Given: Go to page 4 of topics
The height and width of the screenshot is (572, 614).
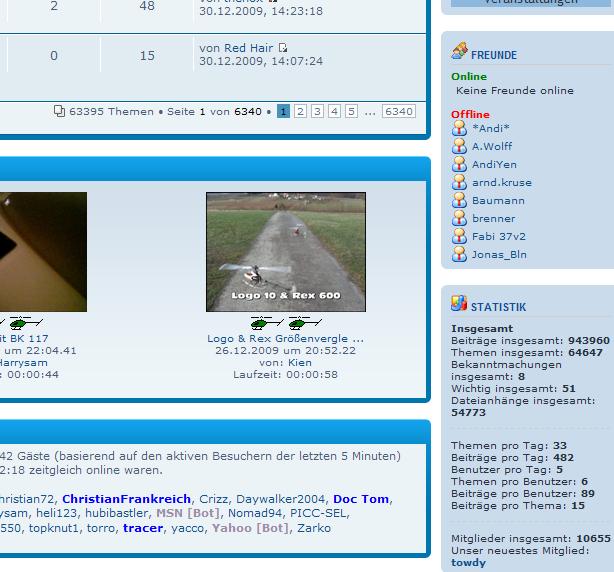Looking at the screenshot, I should point(334,111).
